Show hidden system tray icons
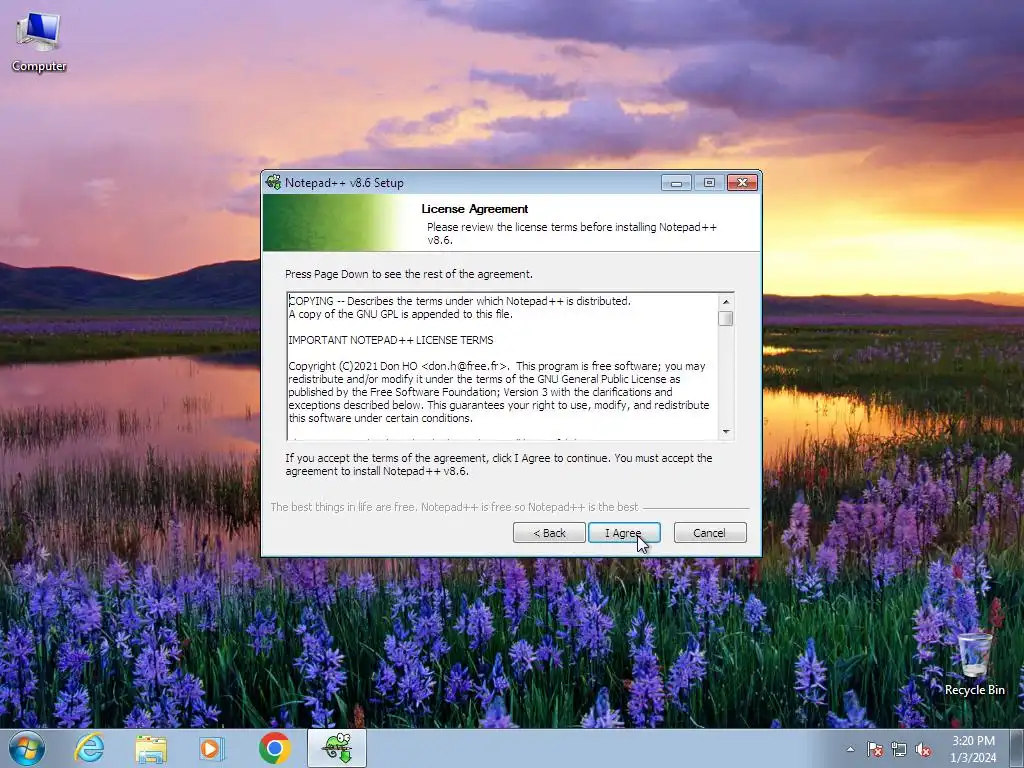This screenshot has width=1024, height=768. pos(850,749)
